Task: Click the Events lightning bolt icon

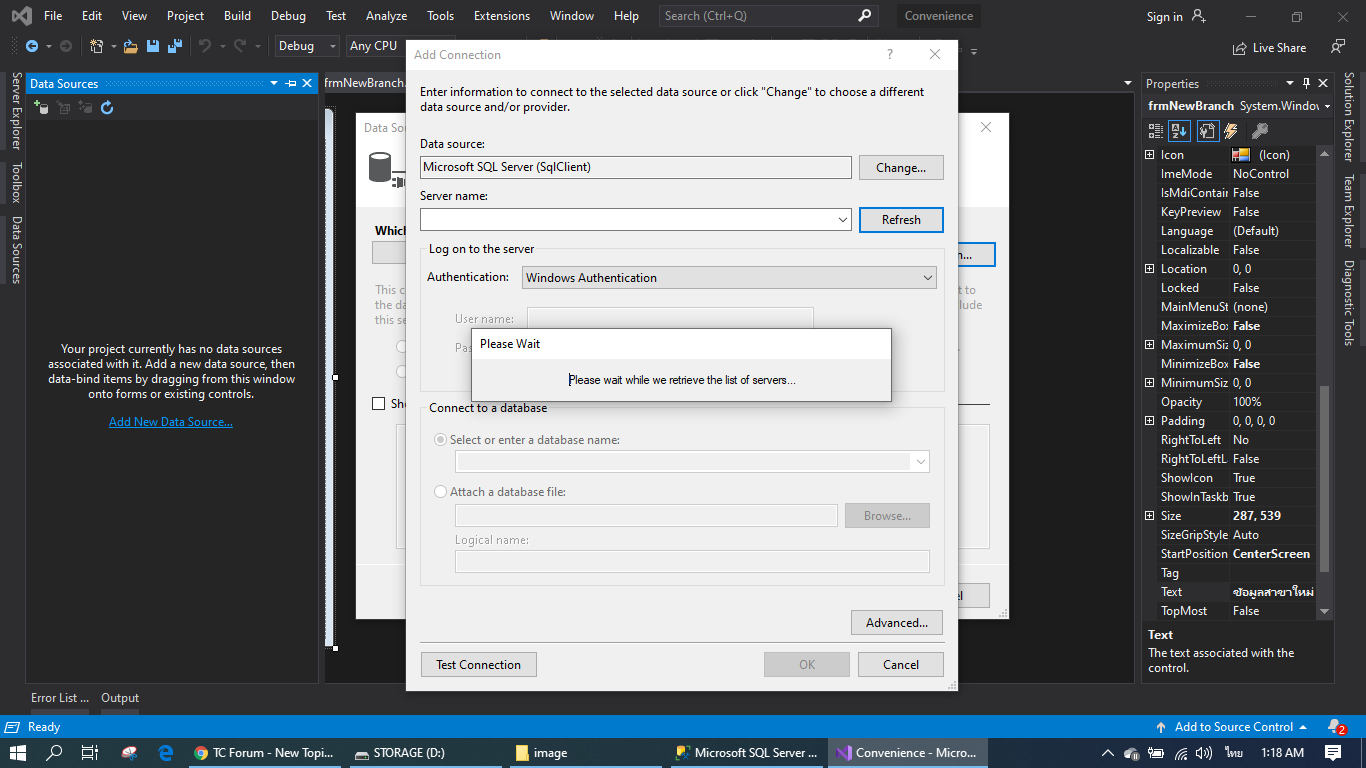Action: coord(1231,131)
